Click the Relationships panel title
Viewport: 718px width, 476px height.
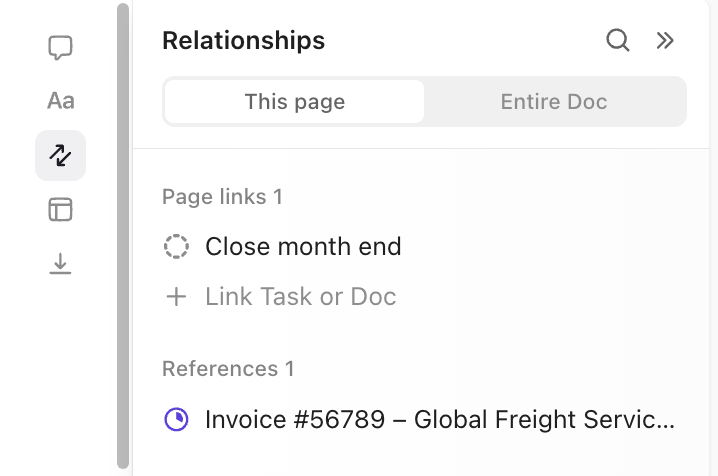pos(243,40)
